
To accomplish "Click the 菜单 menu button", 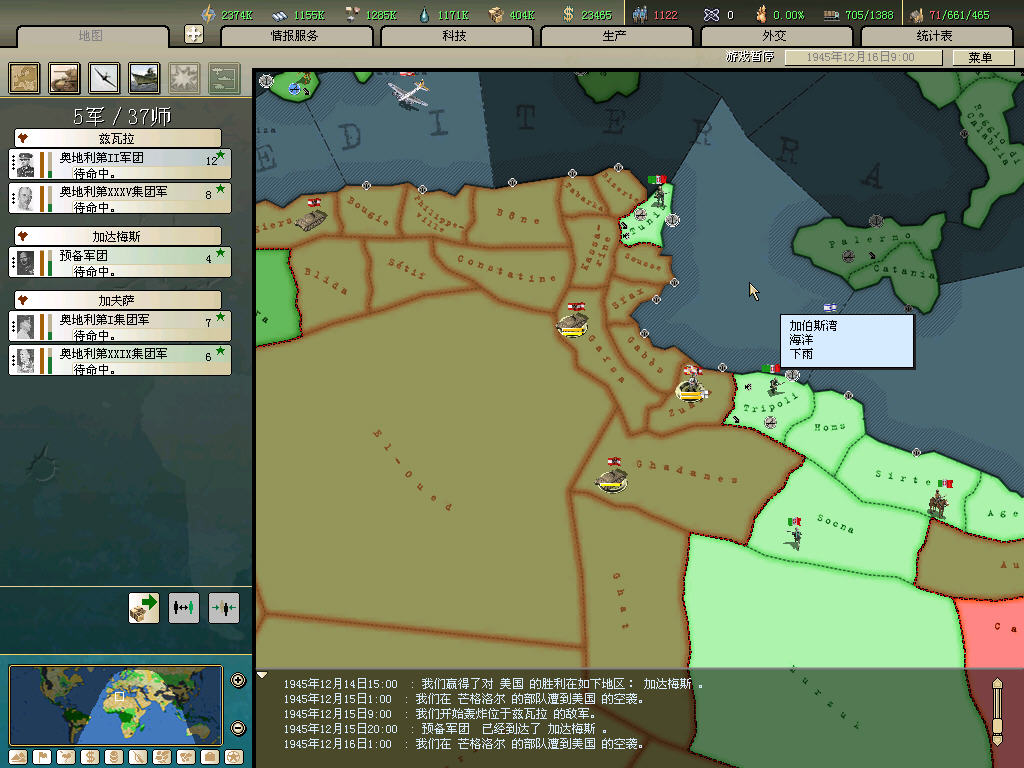I will tap(980, 57).
